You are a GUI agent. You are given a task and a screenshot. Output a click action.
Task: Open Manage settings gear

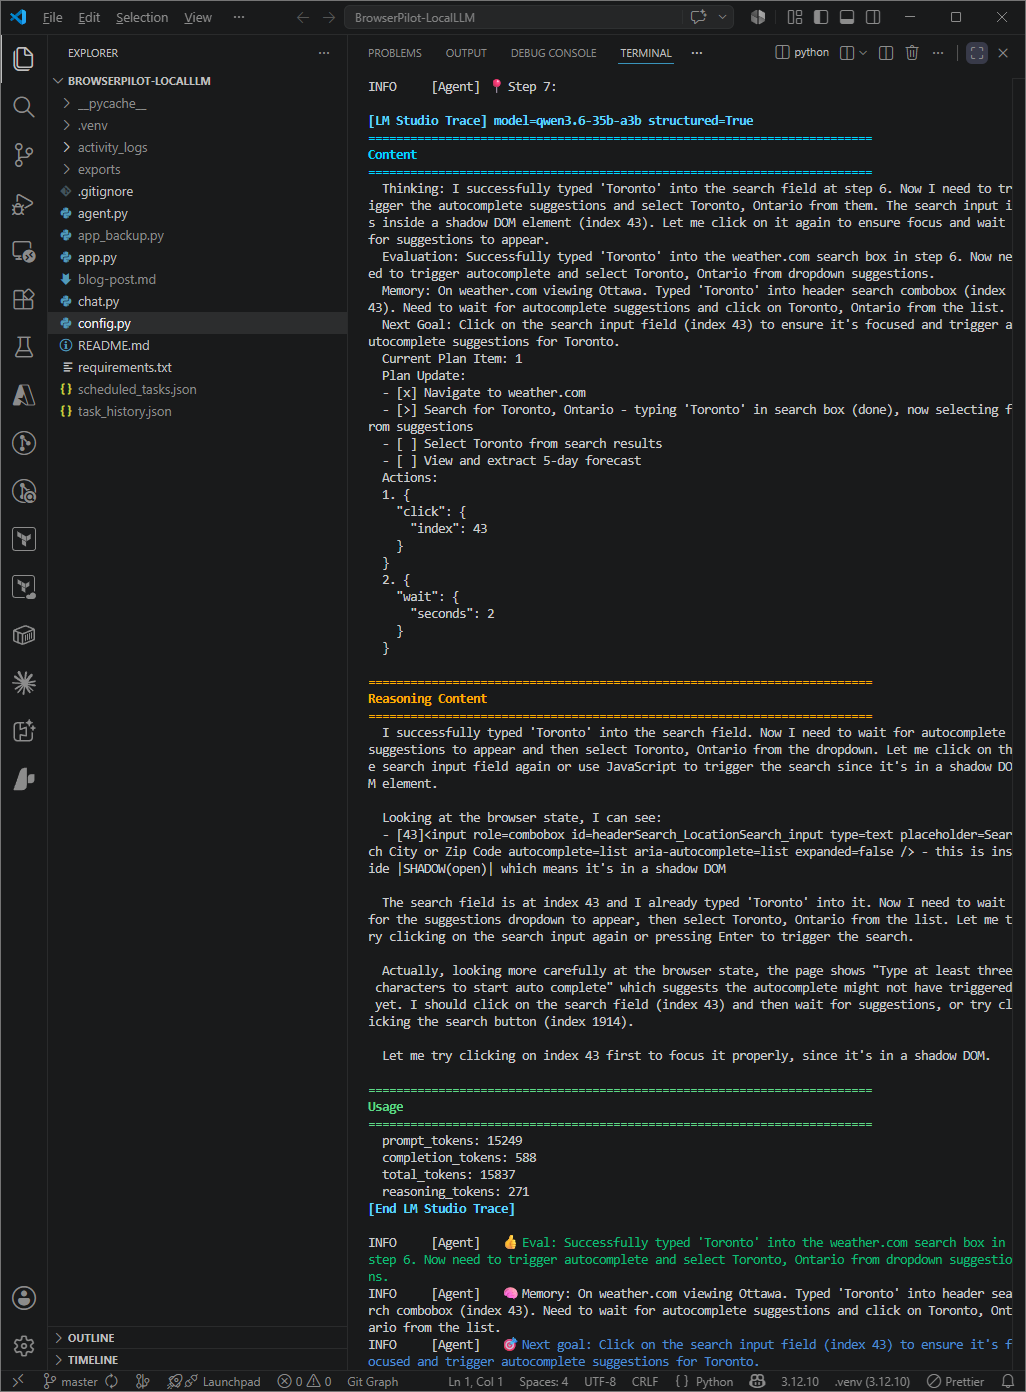24,1346
